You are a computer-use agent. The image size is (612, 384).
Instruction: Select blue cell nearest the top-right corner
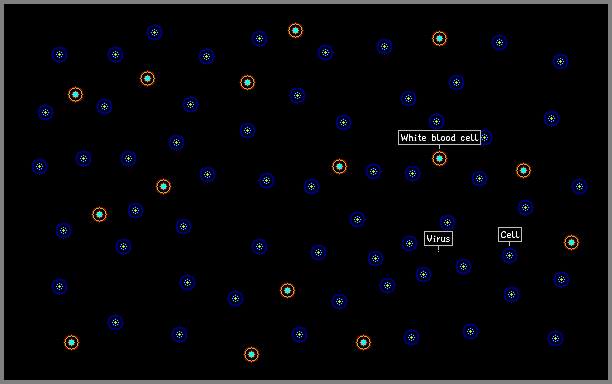[560, 61]
